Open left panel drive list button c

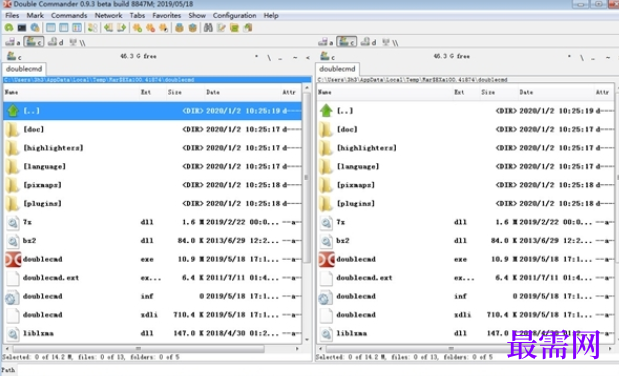tap(14, 56)
